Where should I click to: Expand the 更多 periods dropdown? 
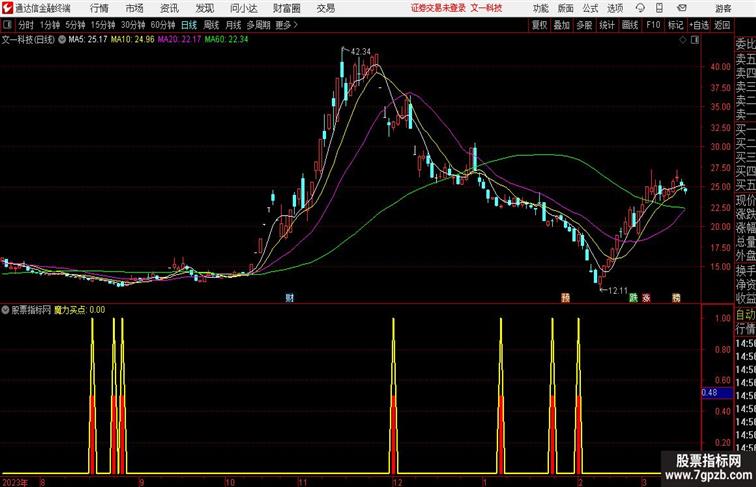286,25
